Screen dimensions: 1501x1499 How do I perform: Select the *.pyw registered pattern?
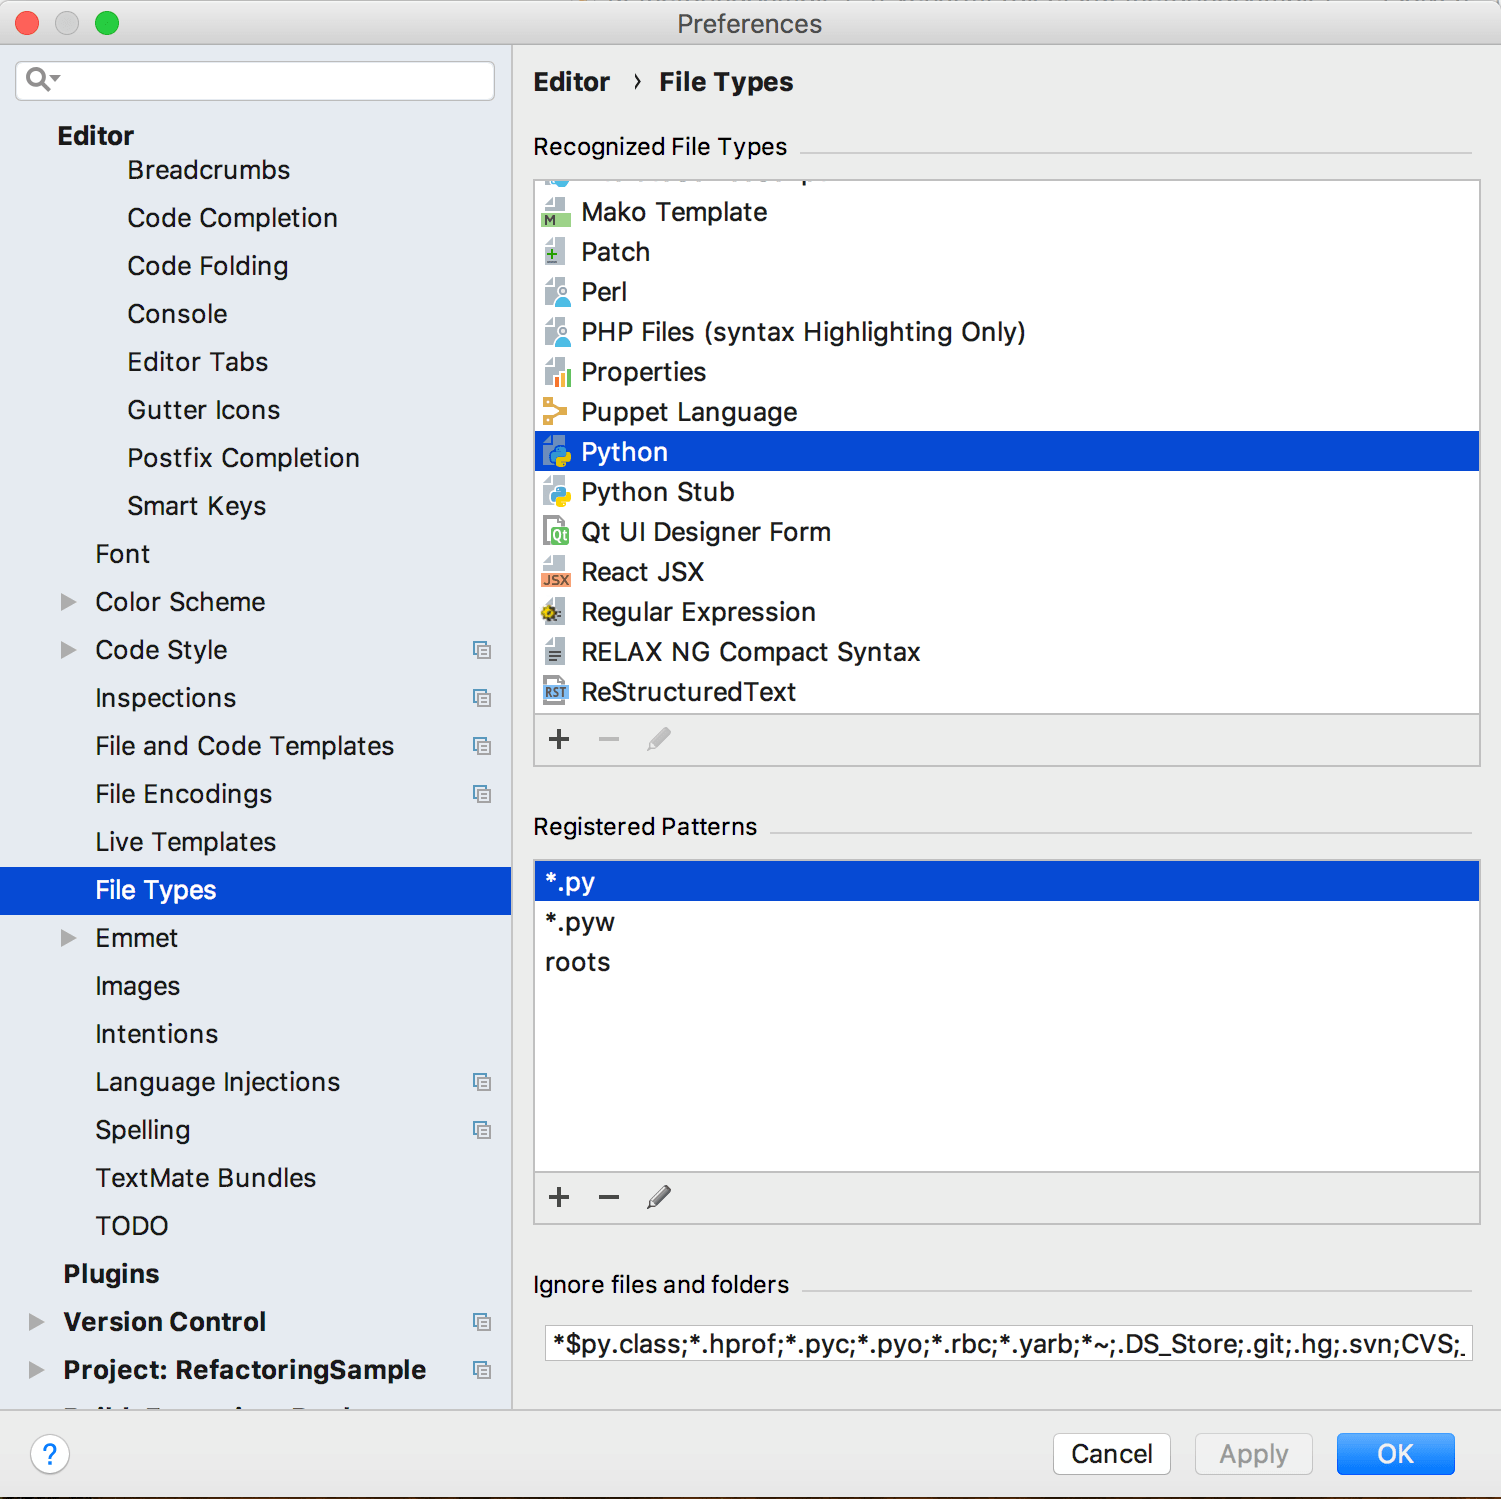click(x=580, y=921)
